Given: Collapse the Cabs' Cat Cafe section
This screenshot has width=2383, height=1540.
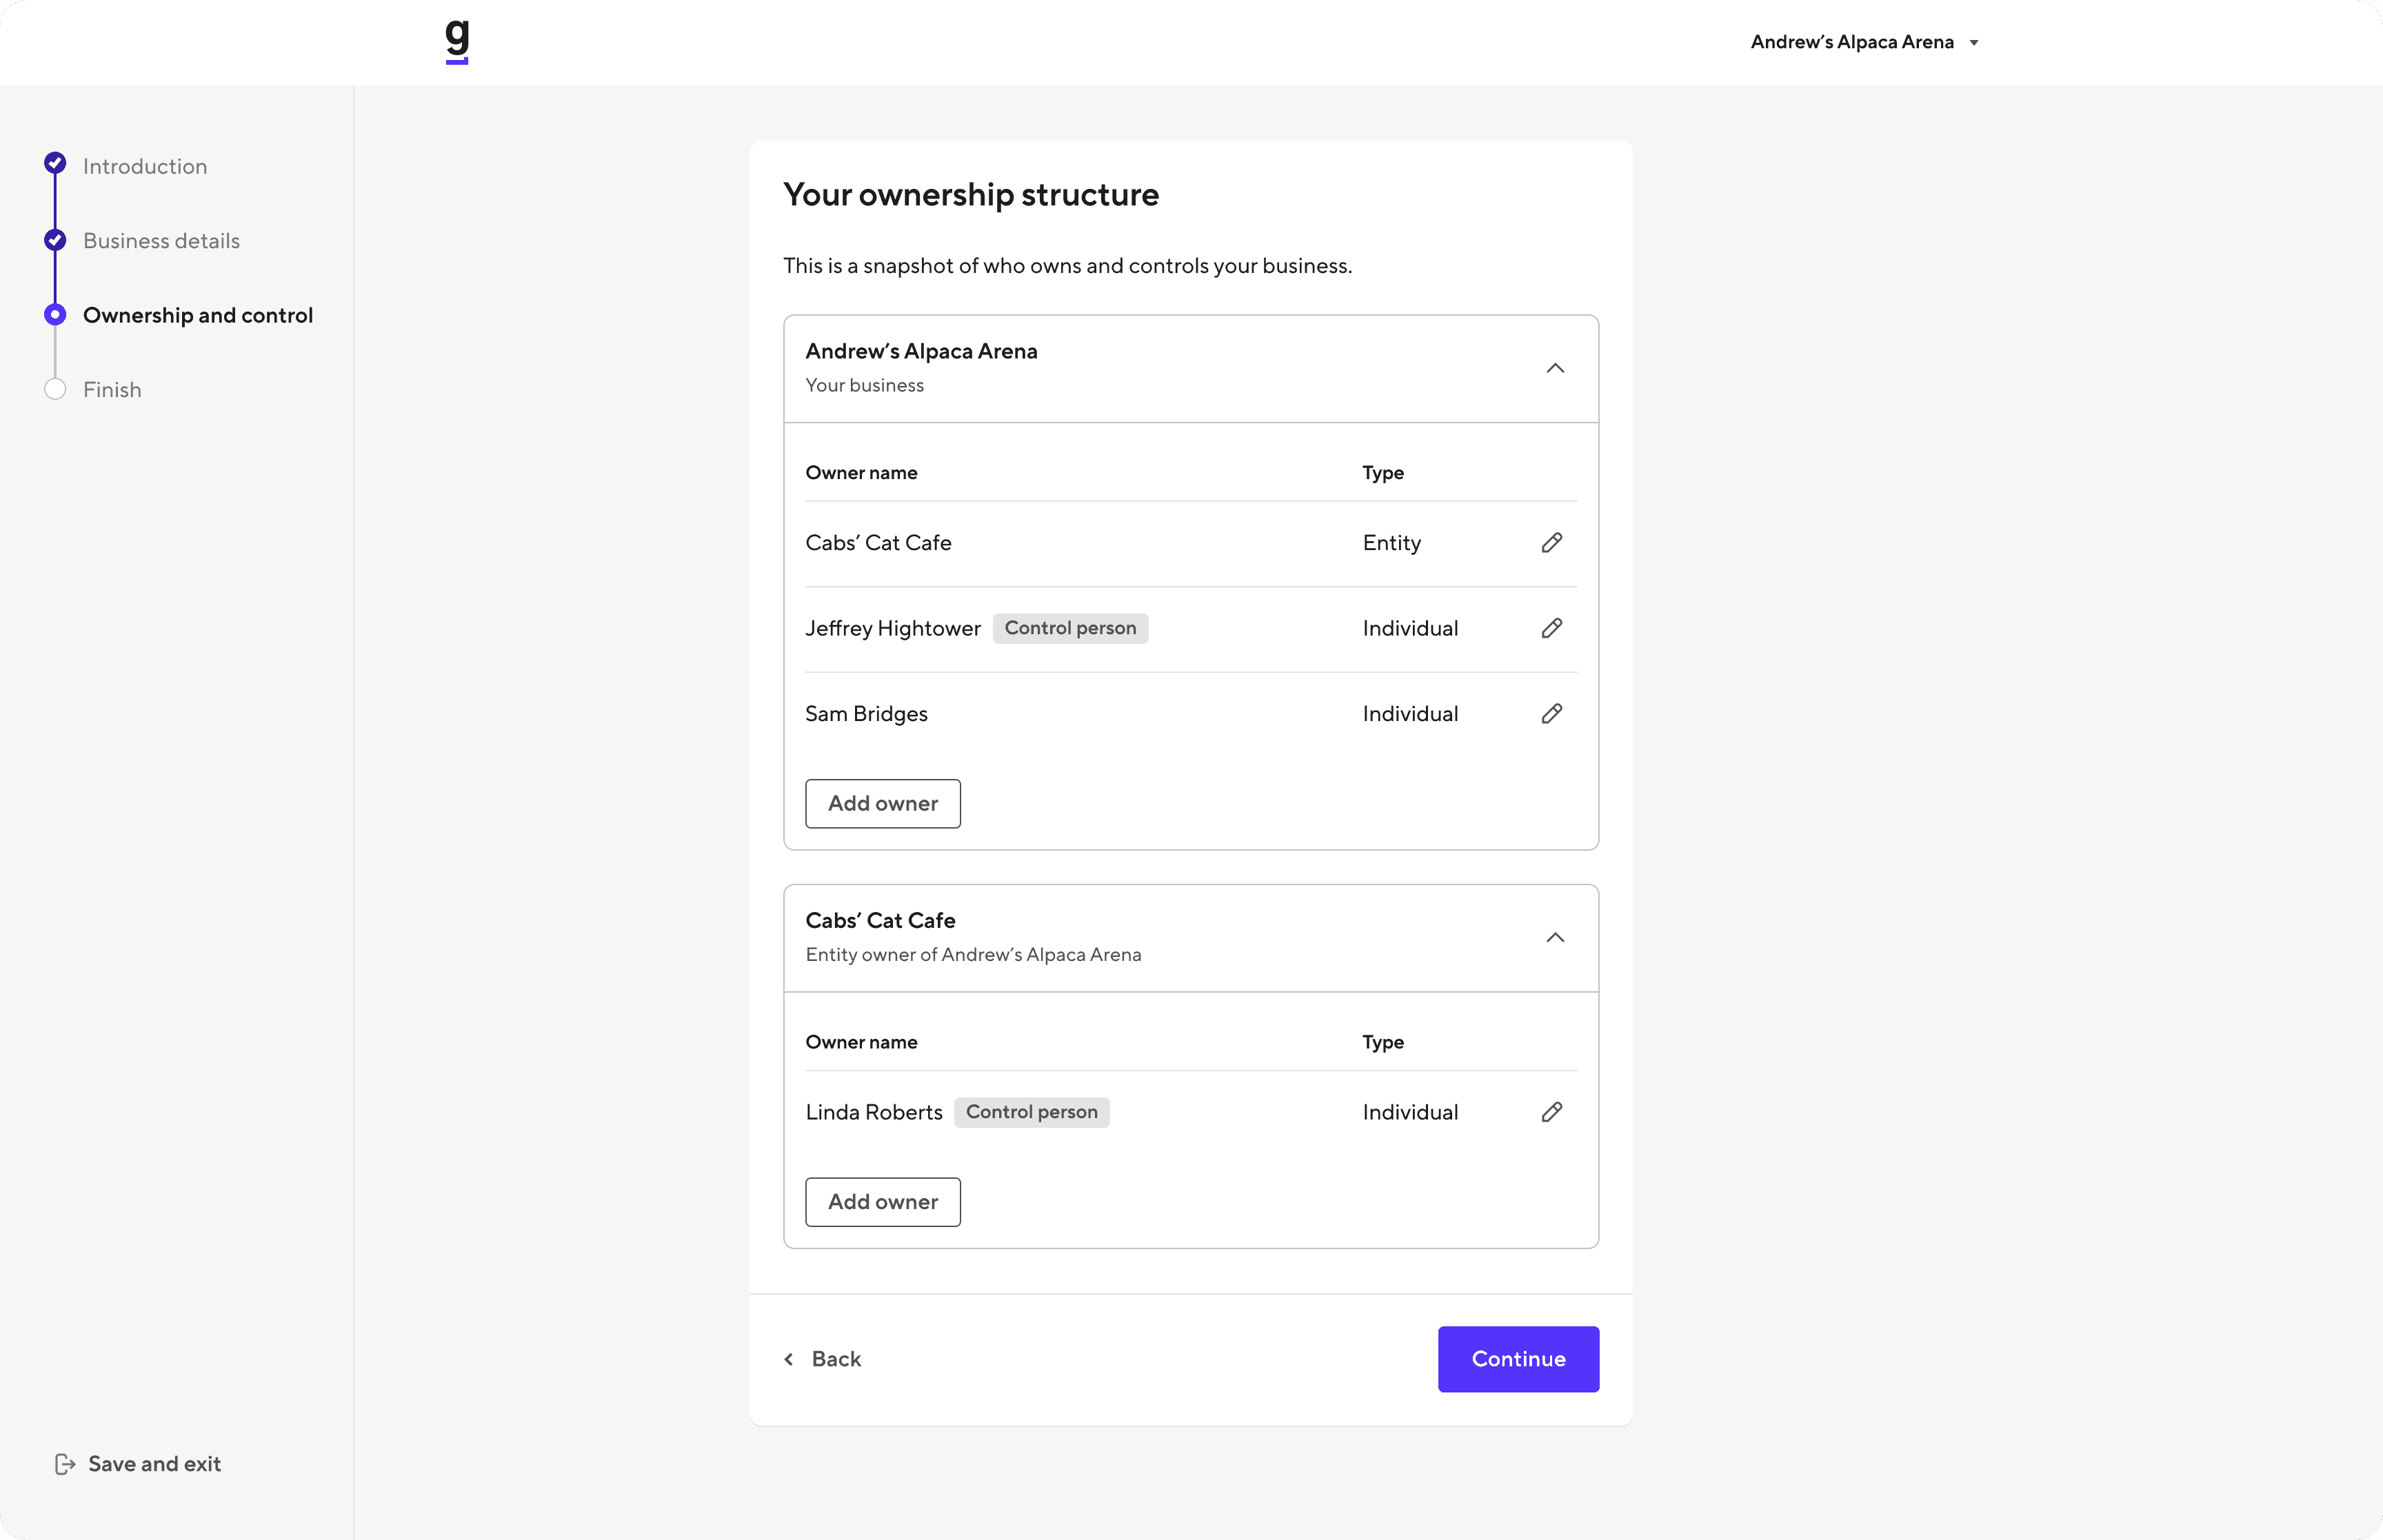Looking at the screenshot, I should tap(1555, 937).
